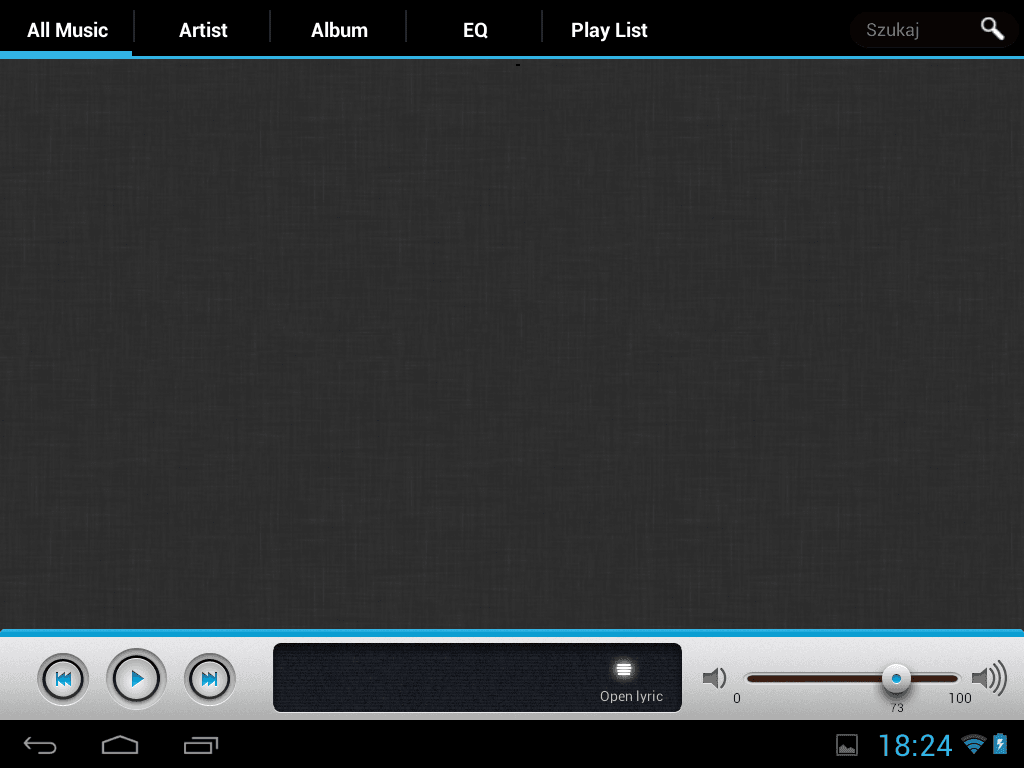1024x768 pixels.
Task: Skip to the next track
Action: pyautogui.click(x=210, y=679)
